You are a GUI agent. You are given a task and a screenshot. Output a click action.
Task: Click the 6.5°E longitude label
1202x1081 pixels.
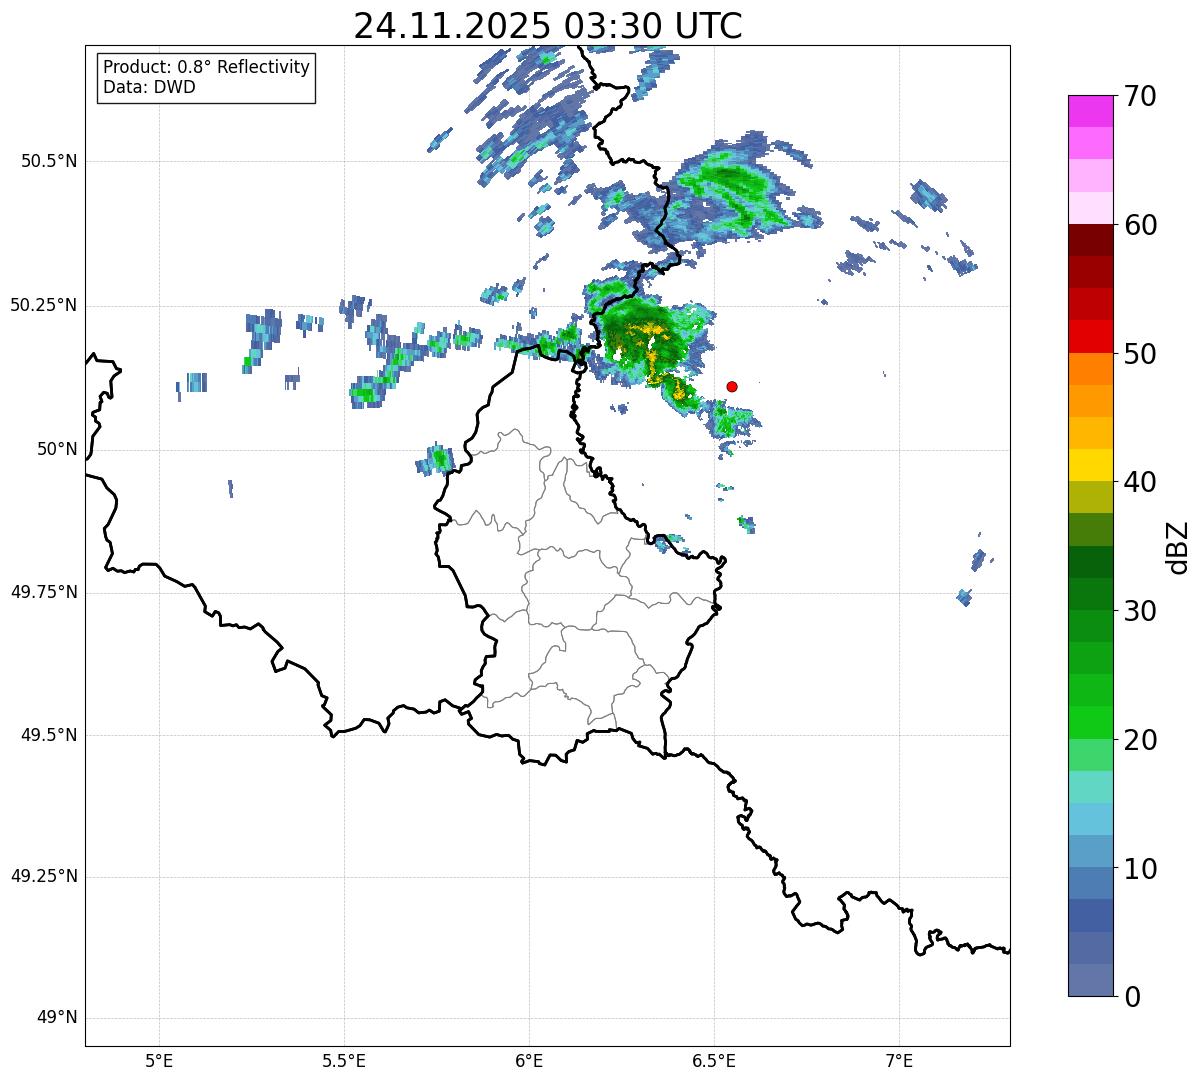tap(714, 1060)
